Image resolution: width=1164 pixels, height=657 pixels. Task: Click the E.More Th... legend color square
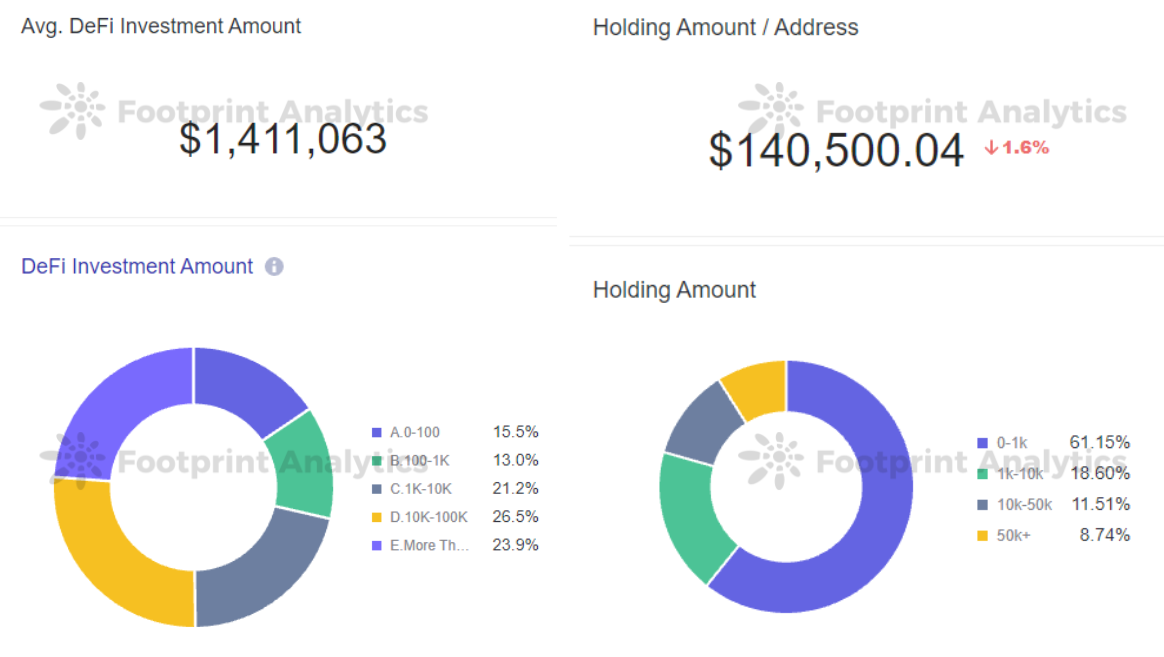coord(377,545)
